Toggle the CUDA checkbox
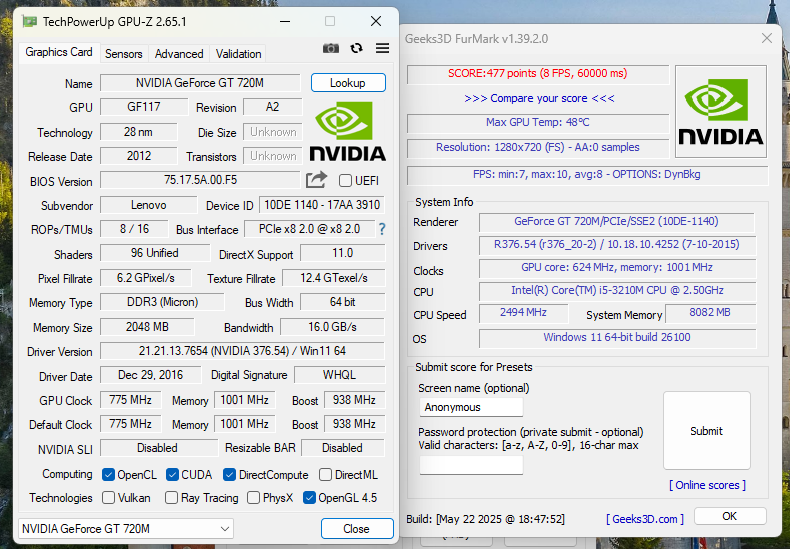The image size is (790, 549). 172,474
